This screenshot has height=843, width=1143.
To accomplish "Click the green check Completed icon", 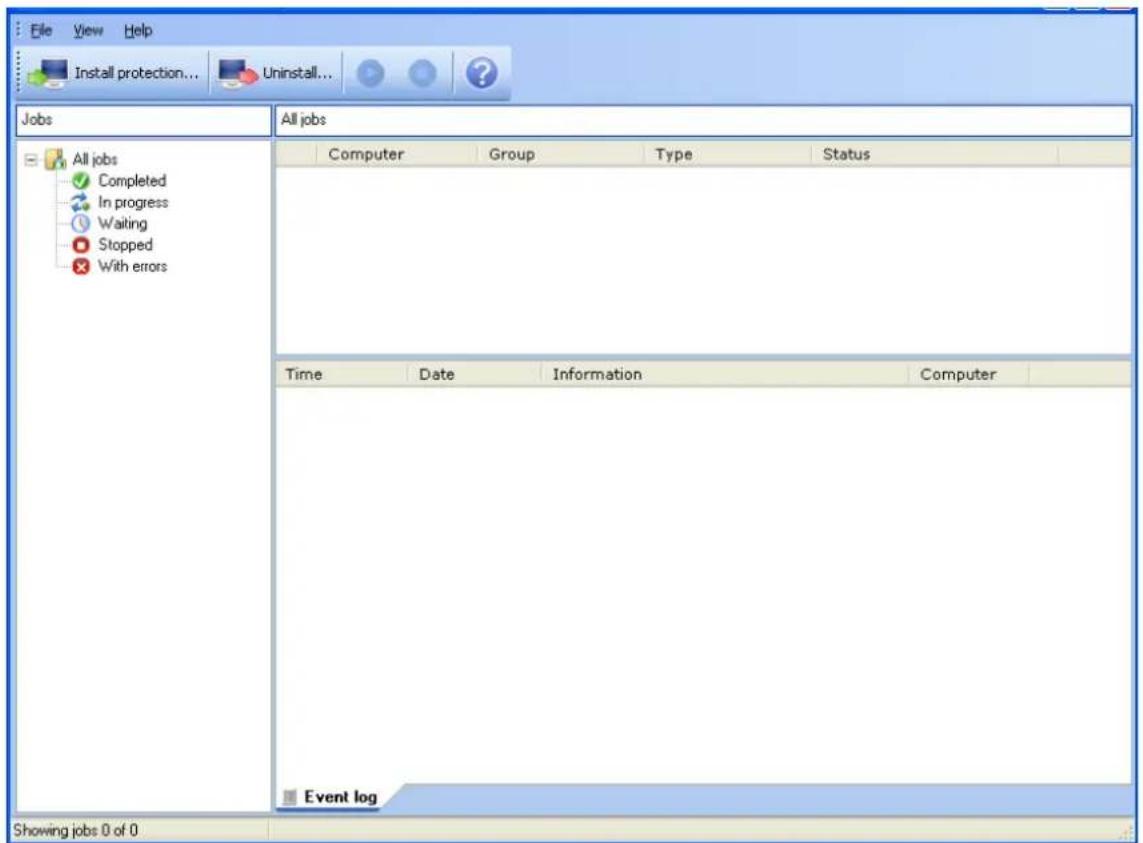I will [81, 181].
